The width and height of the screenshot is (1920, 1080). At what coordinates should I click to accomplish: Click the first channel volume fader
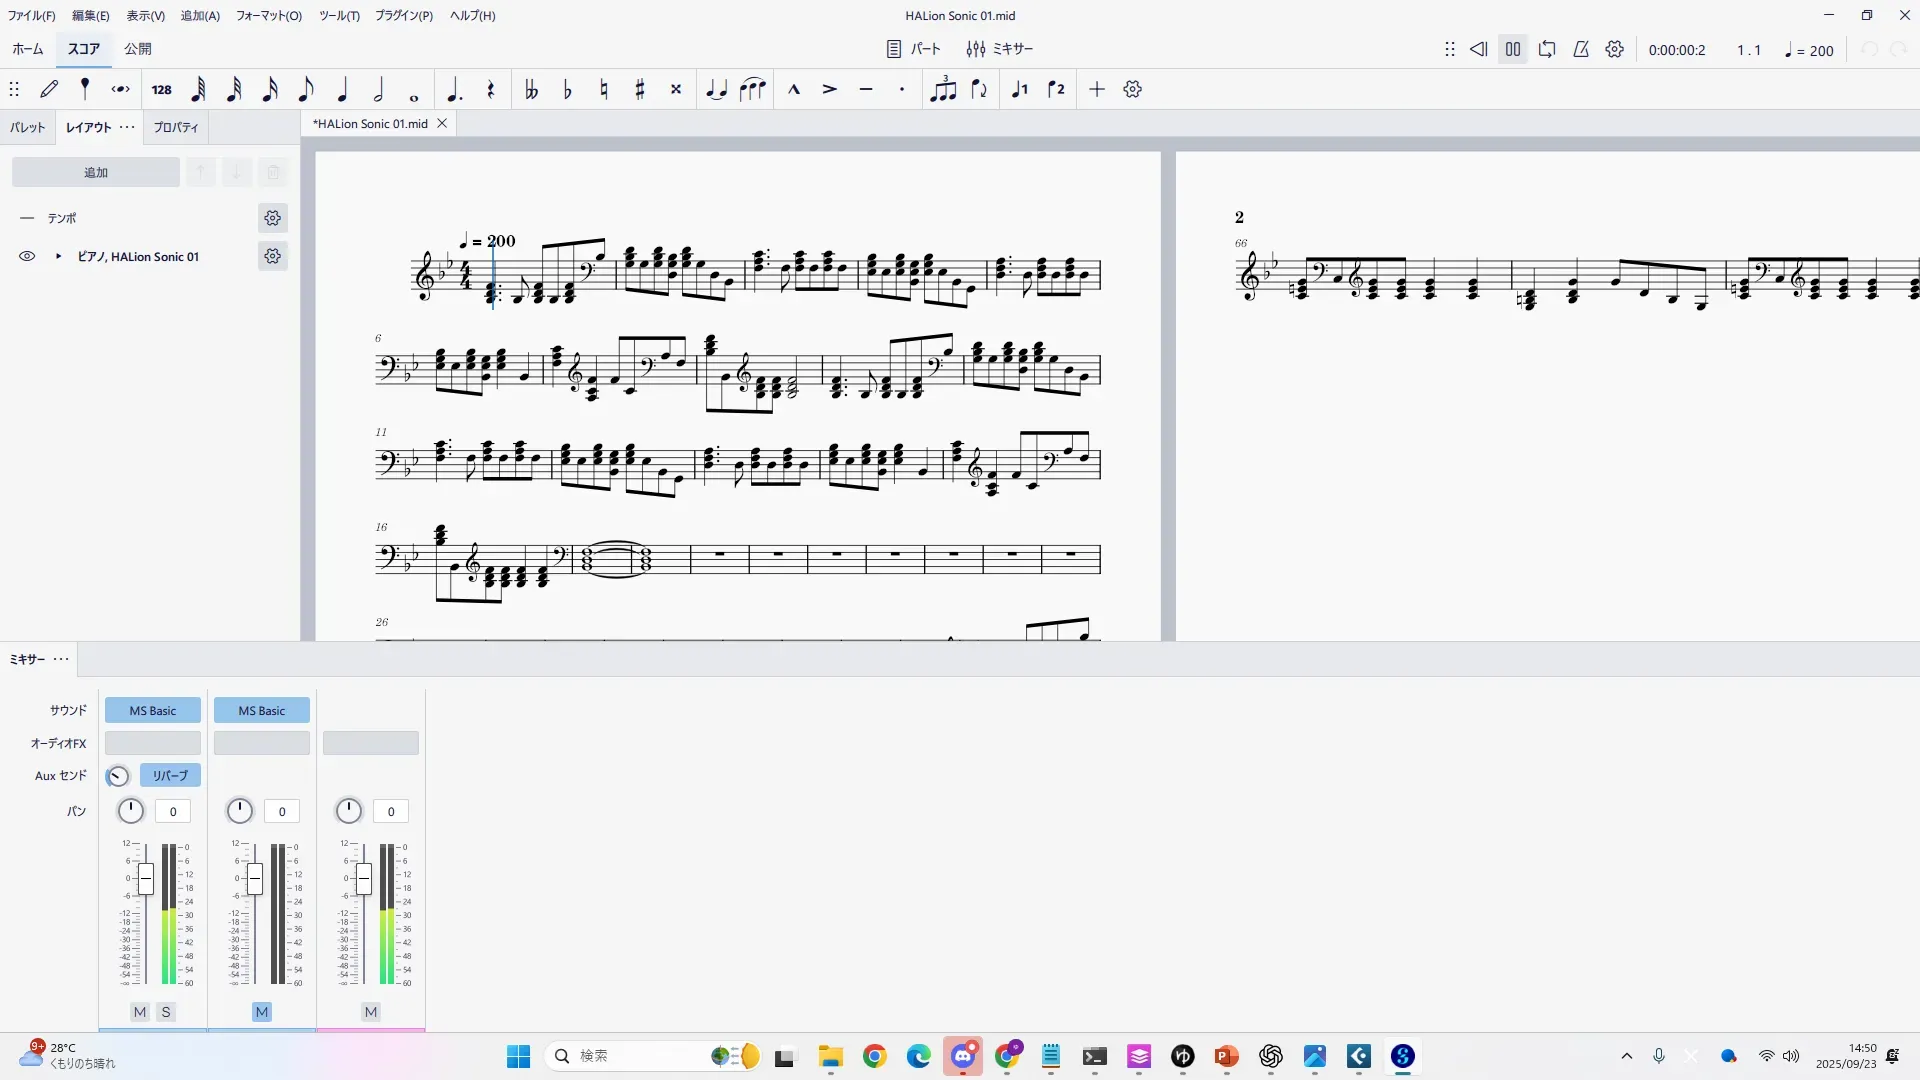[146, 879]
